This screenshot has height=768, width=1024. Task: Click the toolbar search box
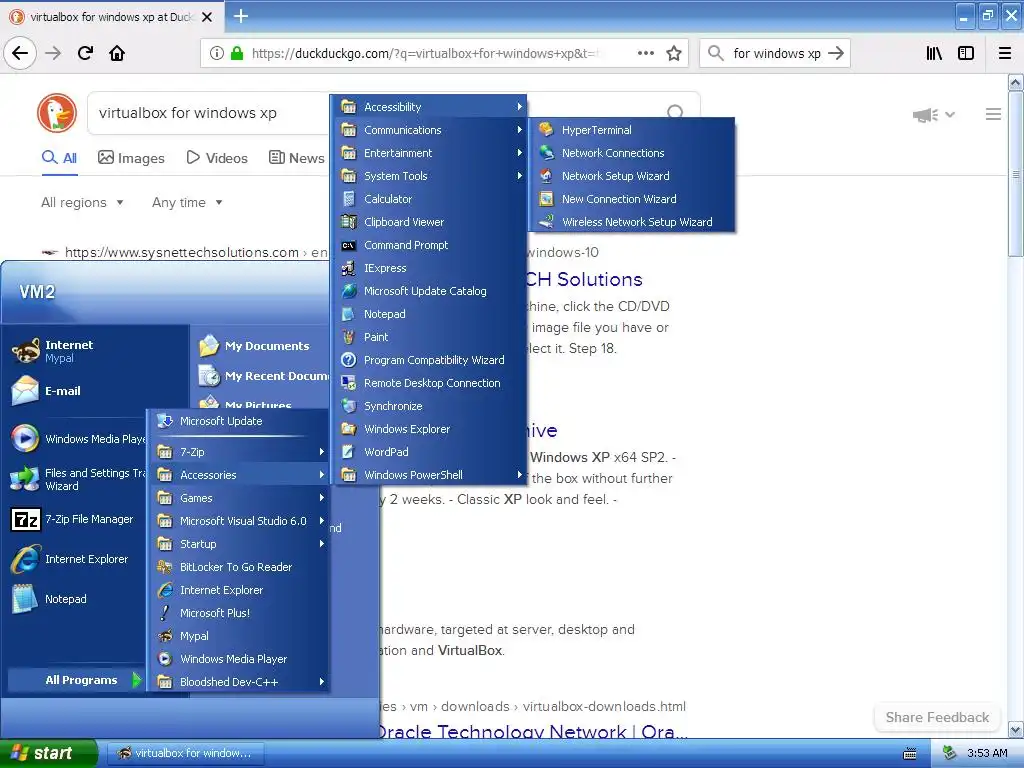[775, 53]
